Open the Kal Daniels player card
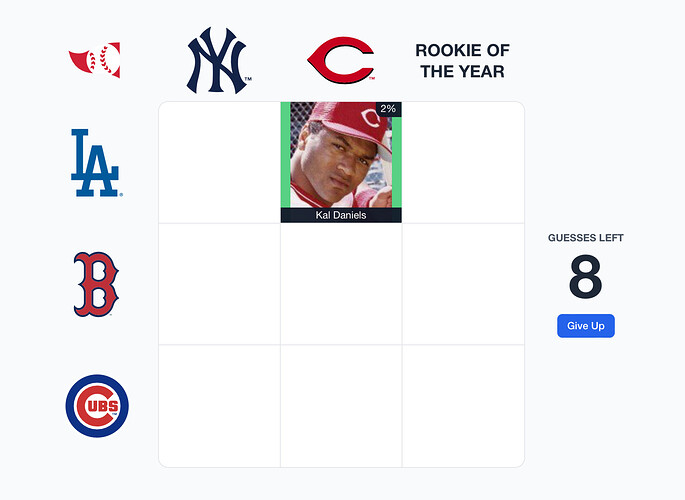This screenshot has height=500, width=685. [341, 162]
